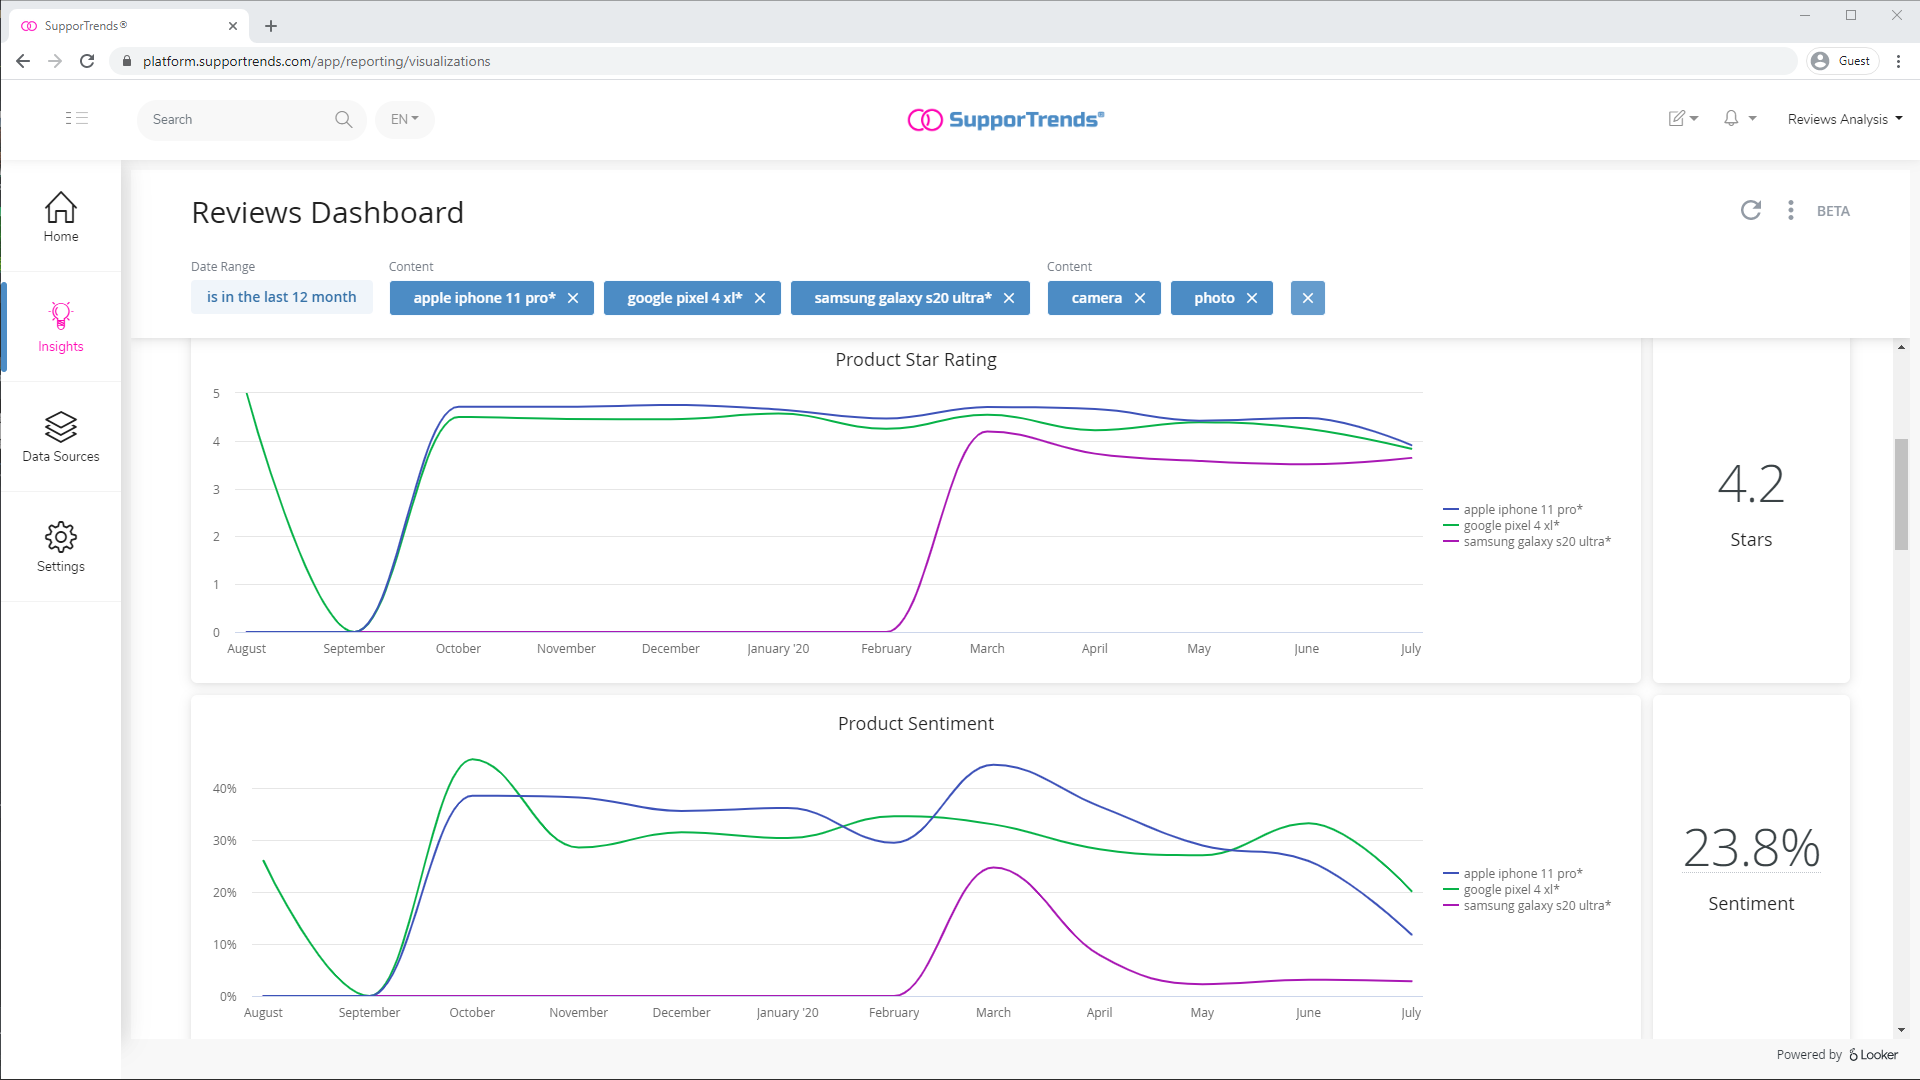
Task: Toggle apple iphone 11 pro* in Star Rating legend
Action: pyautogui.click(x=1513, y=509)
